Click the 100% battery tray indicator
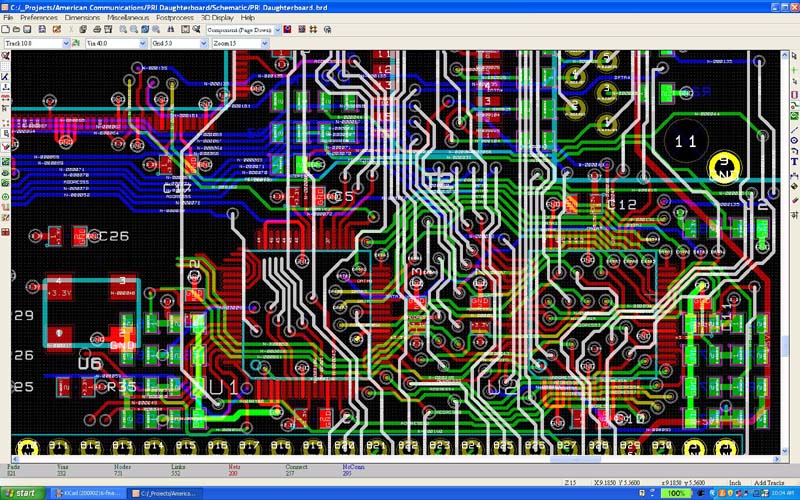800x500 pixels. tap(676, 493)
